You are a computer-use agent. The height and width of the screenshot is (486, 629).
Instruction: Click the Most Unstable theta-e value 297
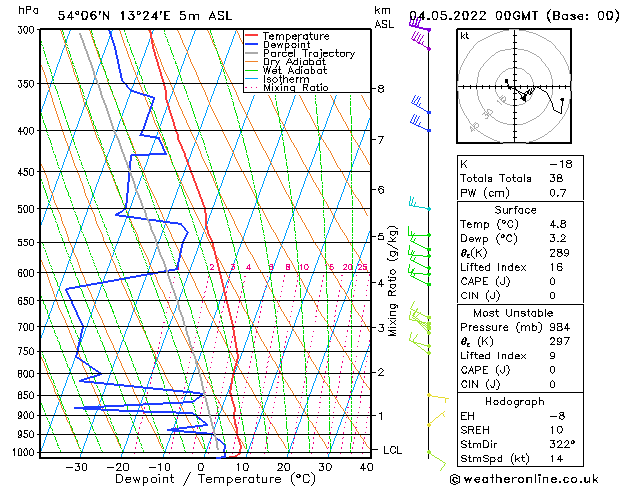(560, 341)
